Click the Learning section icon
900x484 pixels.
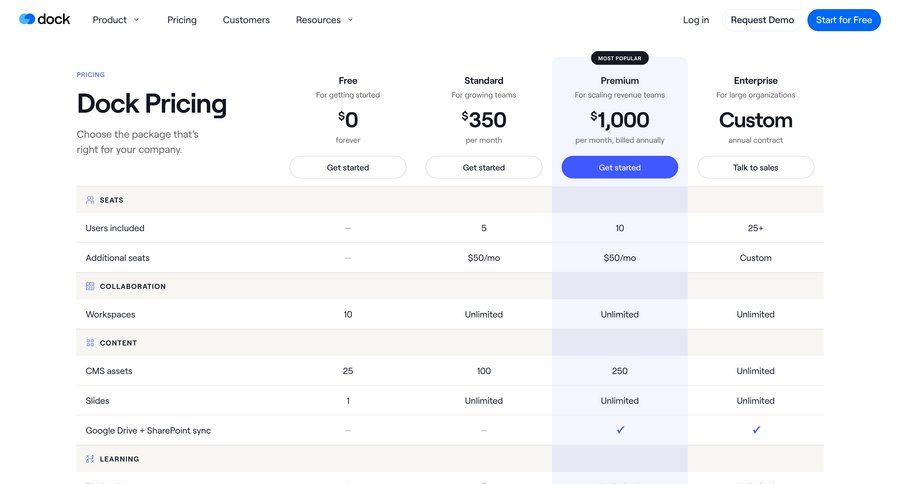(90, 459)
